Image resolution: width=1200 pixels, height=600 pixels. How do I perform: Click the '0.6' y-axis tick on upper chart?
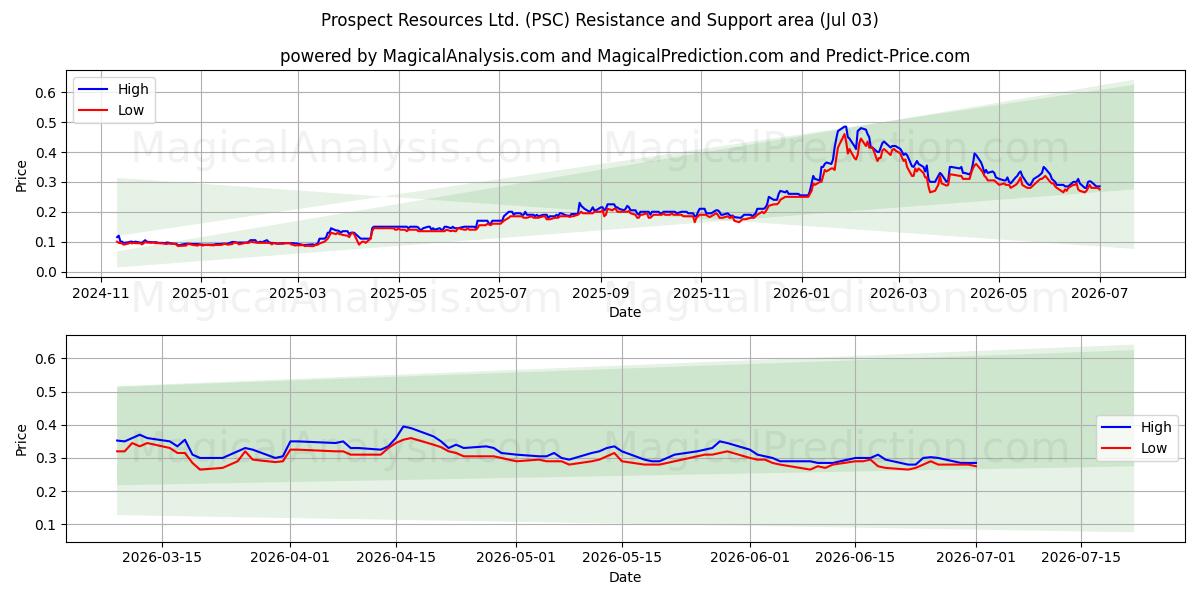pos(47,93)
